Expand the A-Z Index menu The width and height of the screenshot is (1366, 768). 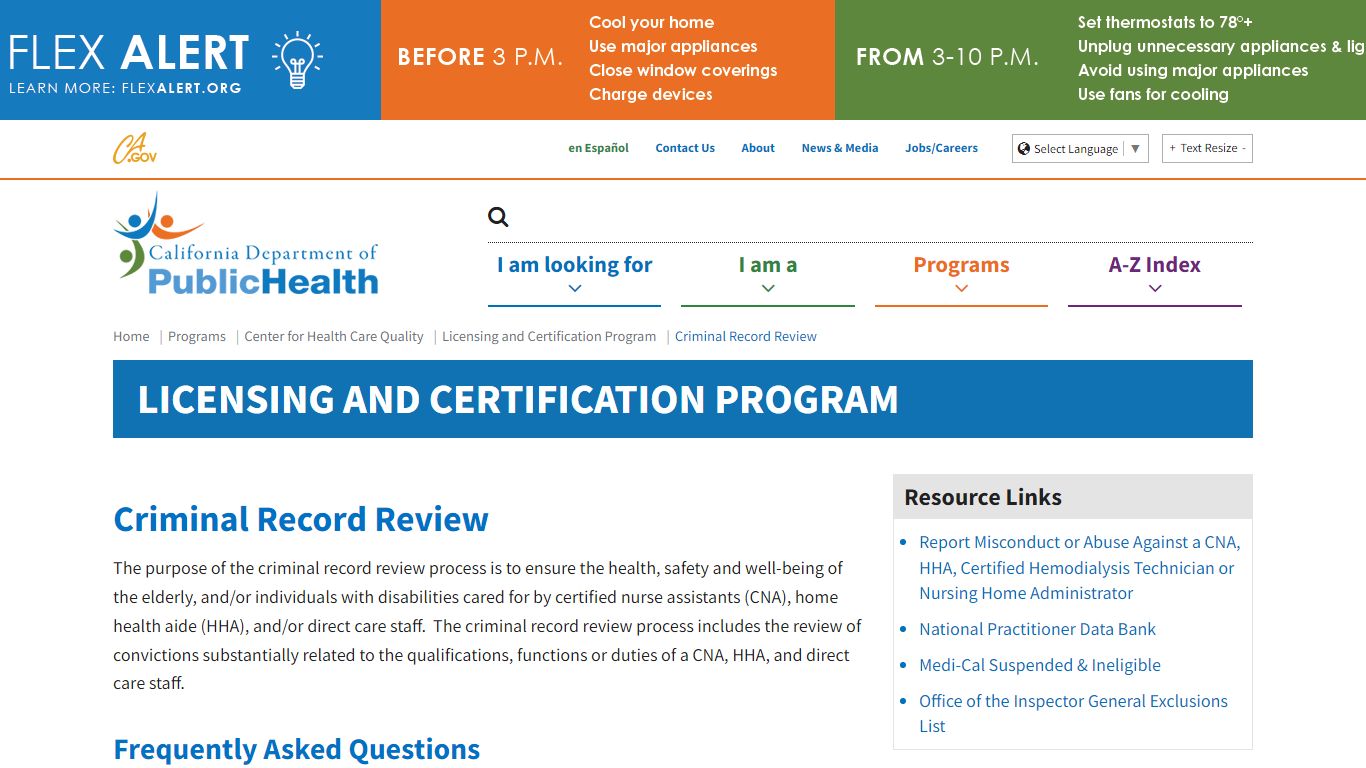1155,275
